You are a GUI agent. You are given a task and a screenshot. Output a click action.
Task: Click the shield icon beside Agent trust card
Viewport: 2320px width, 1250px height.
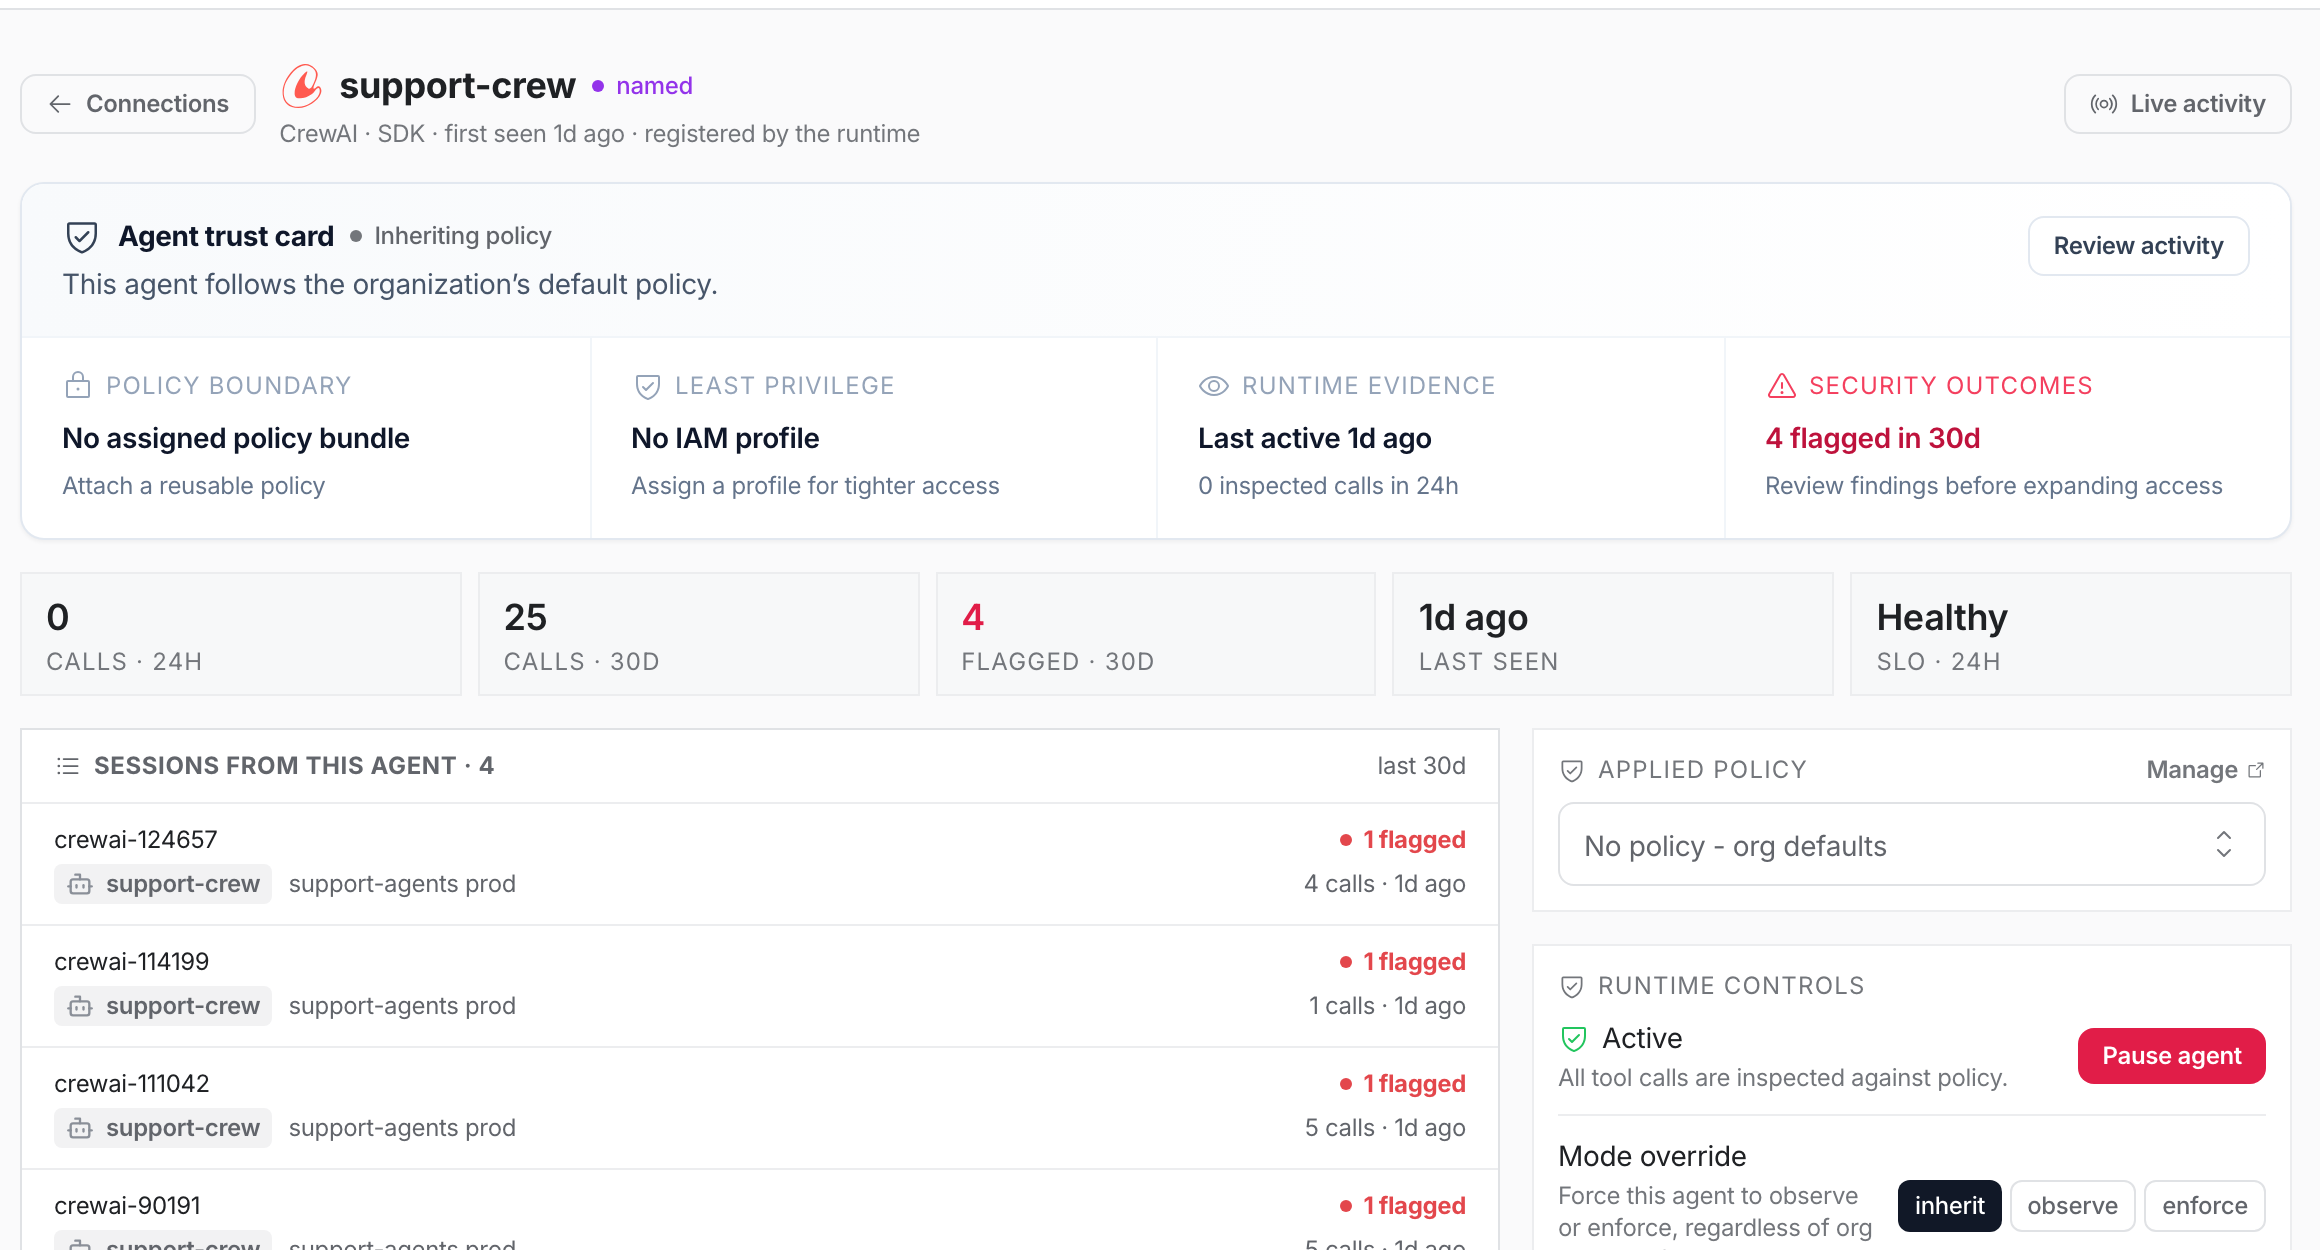(x=82, y=237)
